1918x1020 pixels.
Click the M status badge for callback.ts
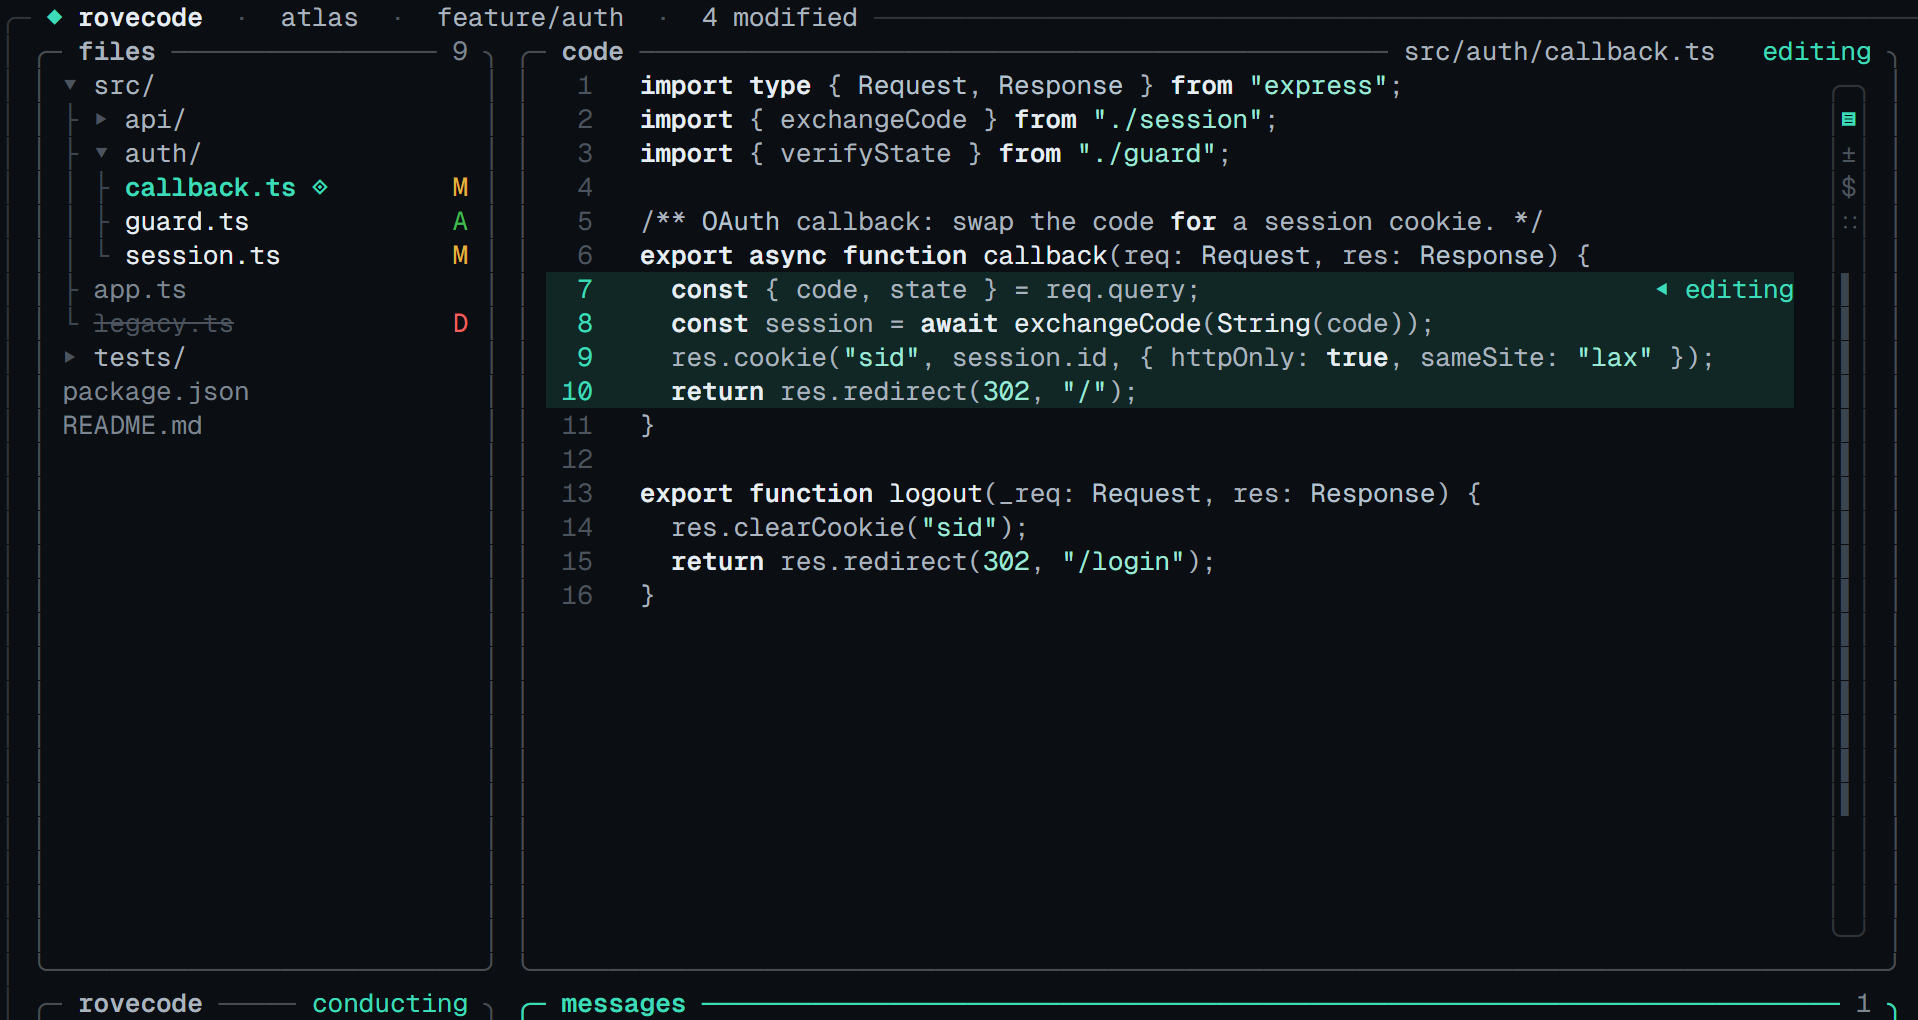click(460, 187)
